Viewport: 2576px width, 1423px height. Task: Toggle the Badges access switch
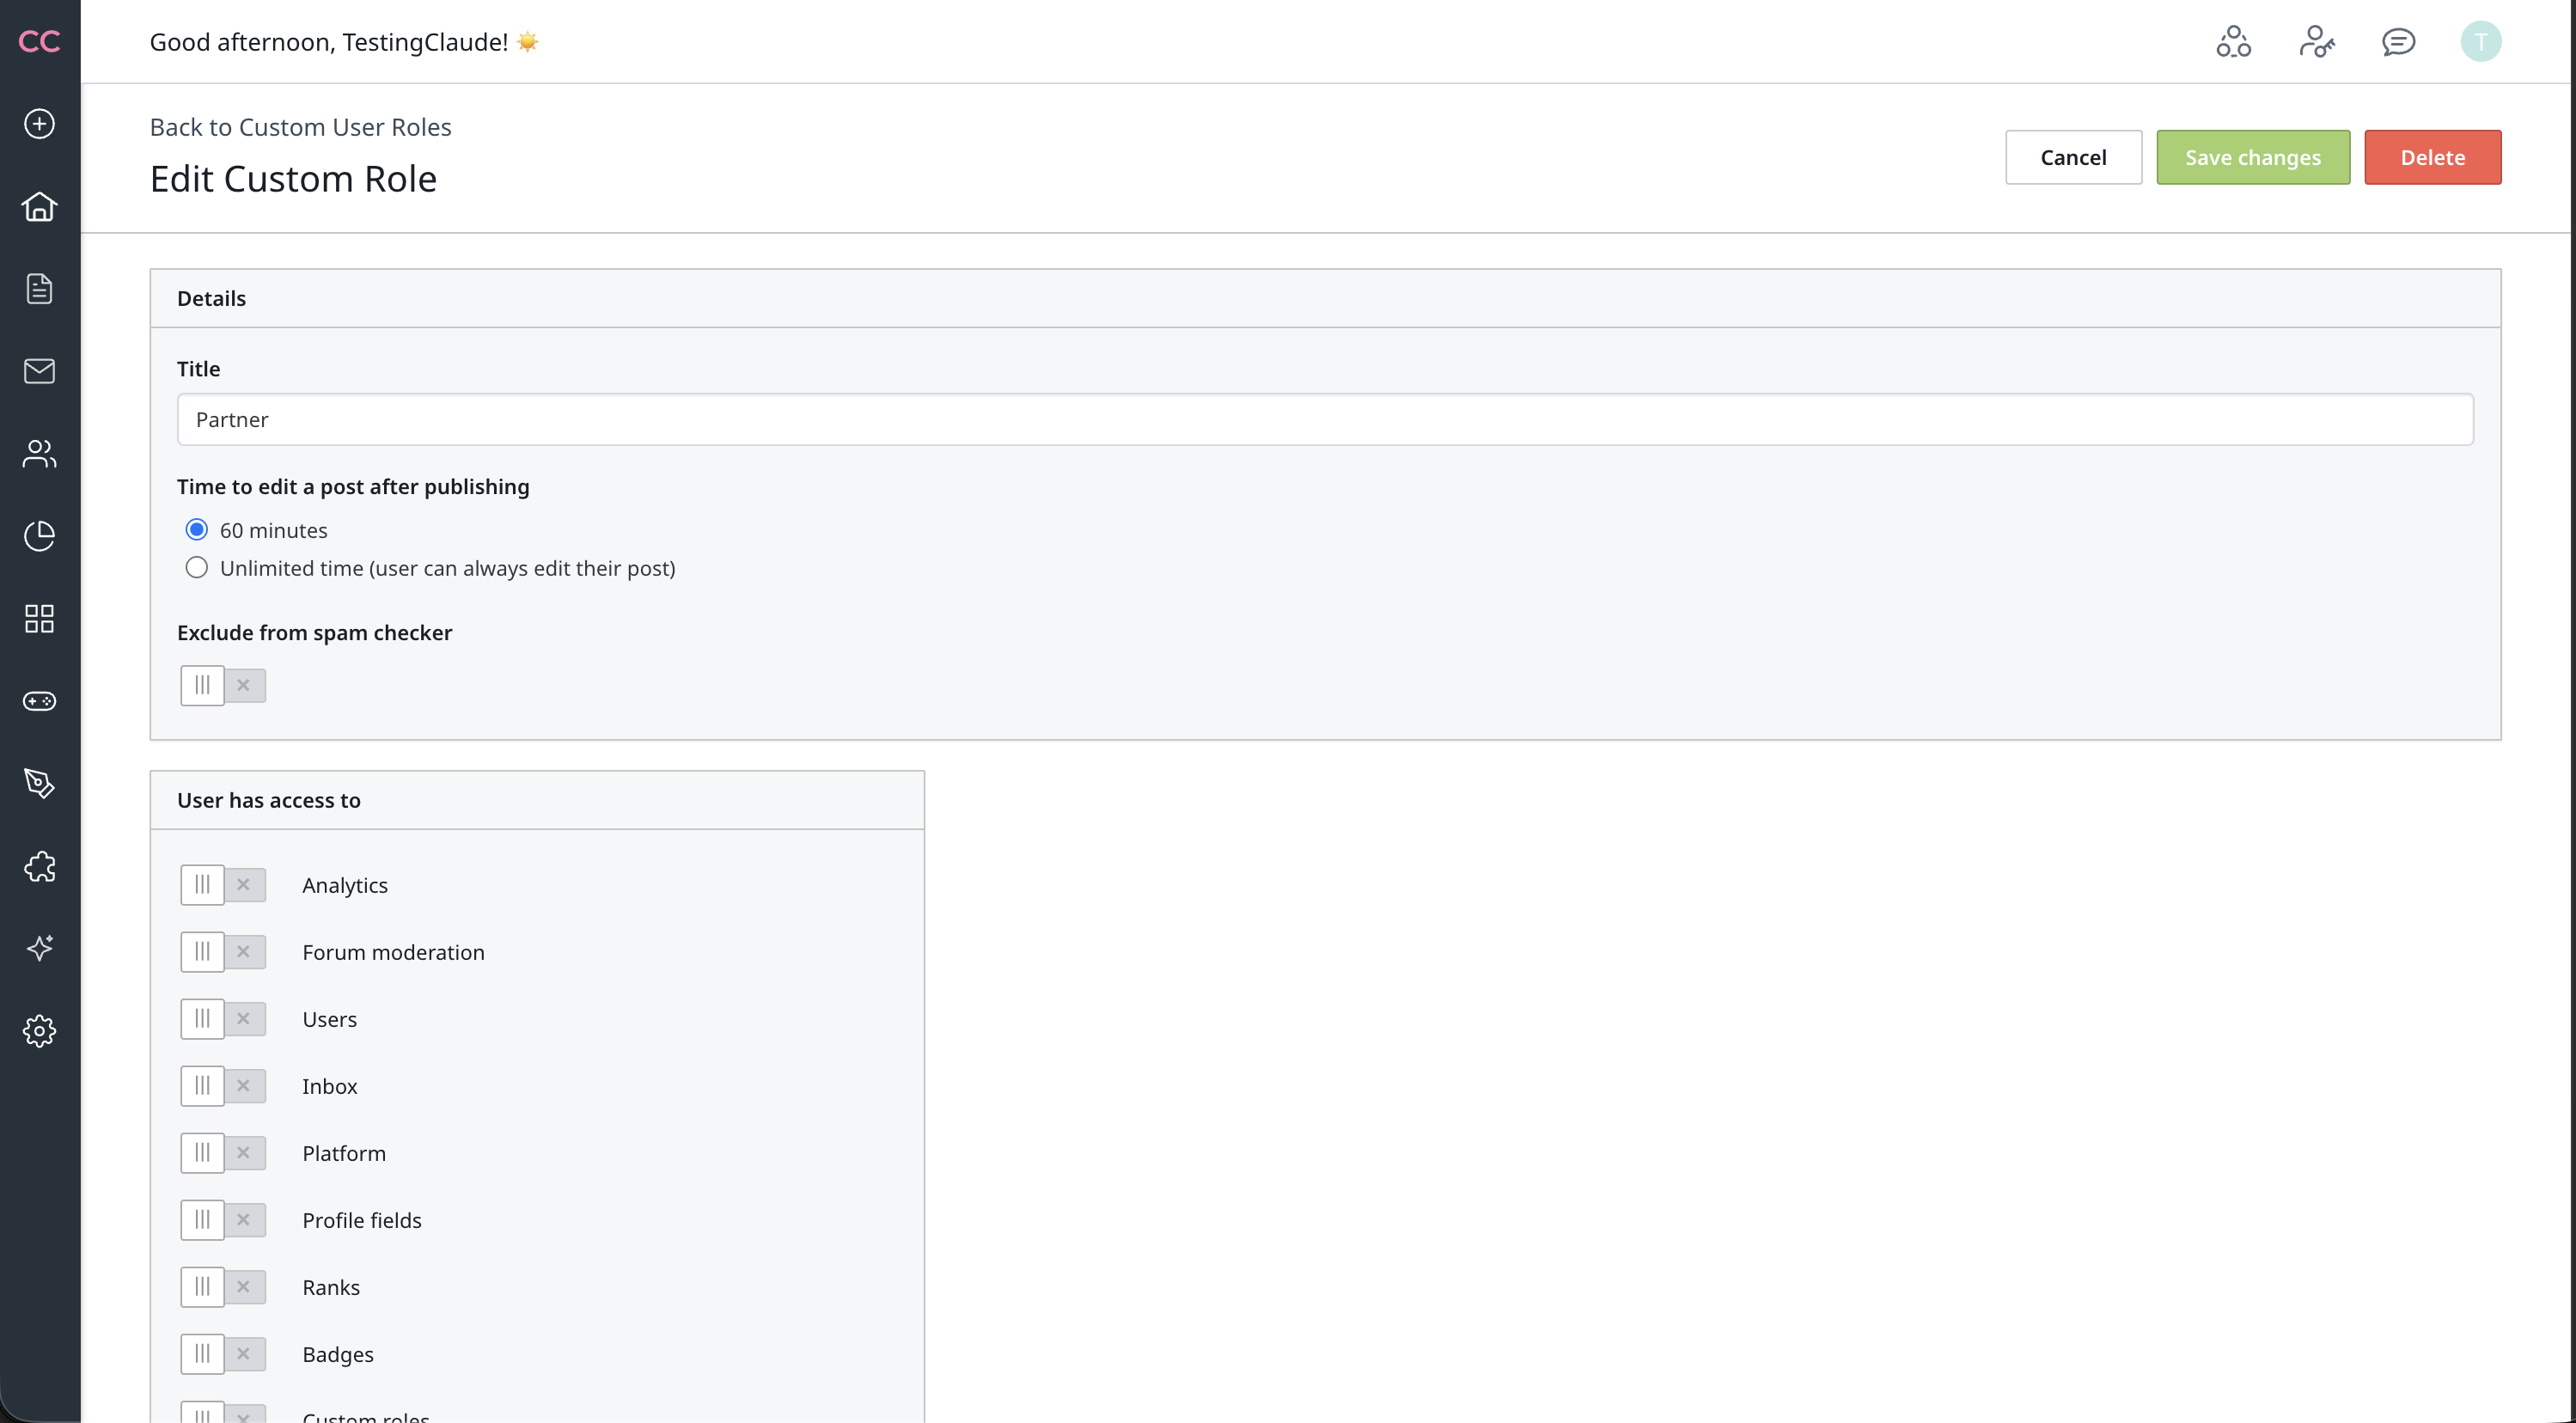(x=223, y=1354)
